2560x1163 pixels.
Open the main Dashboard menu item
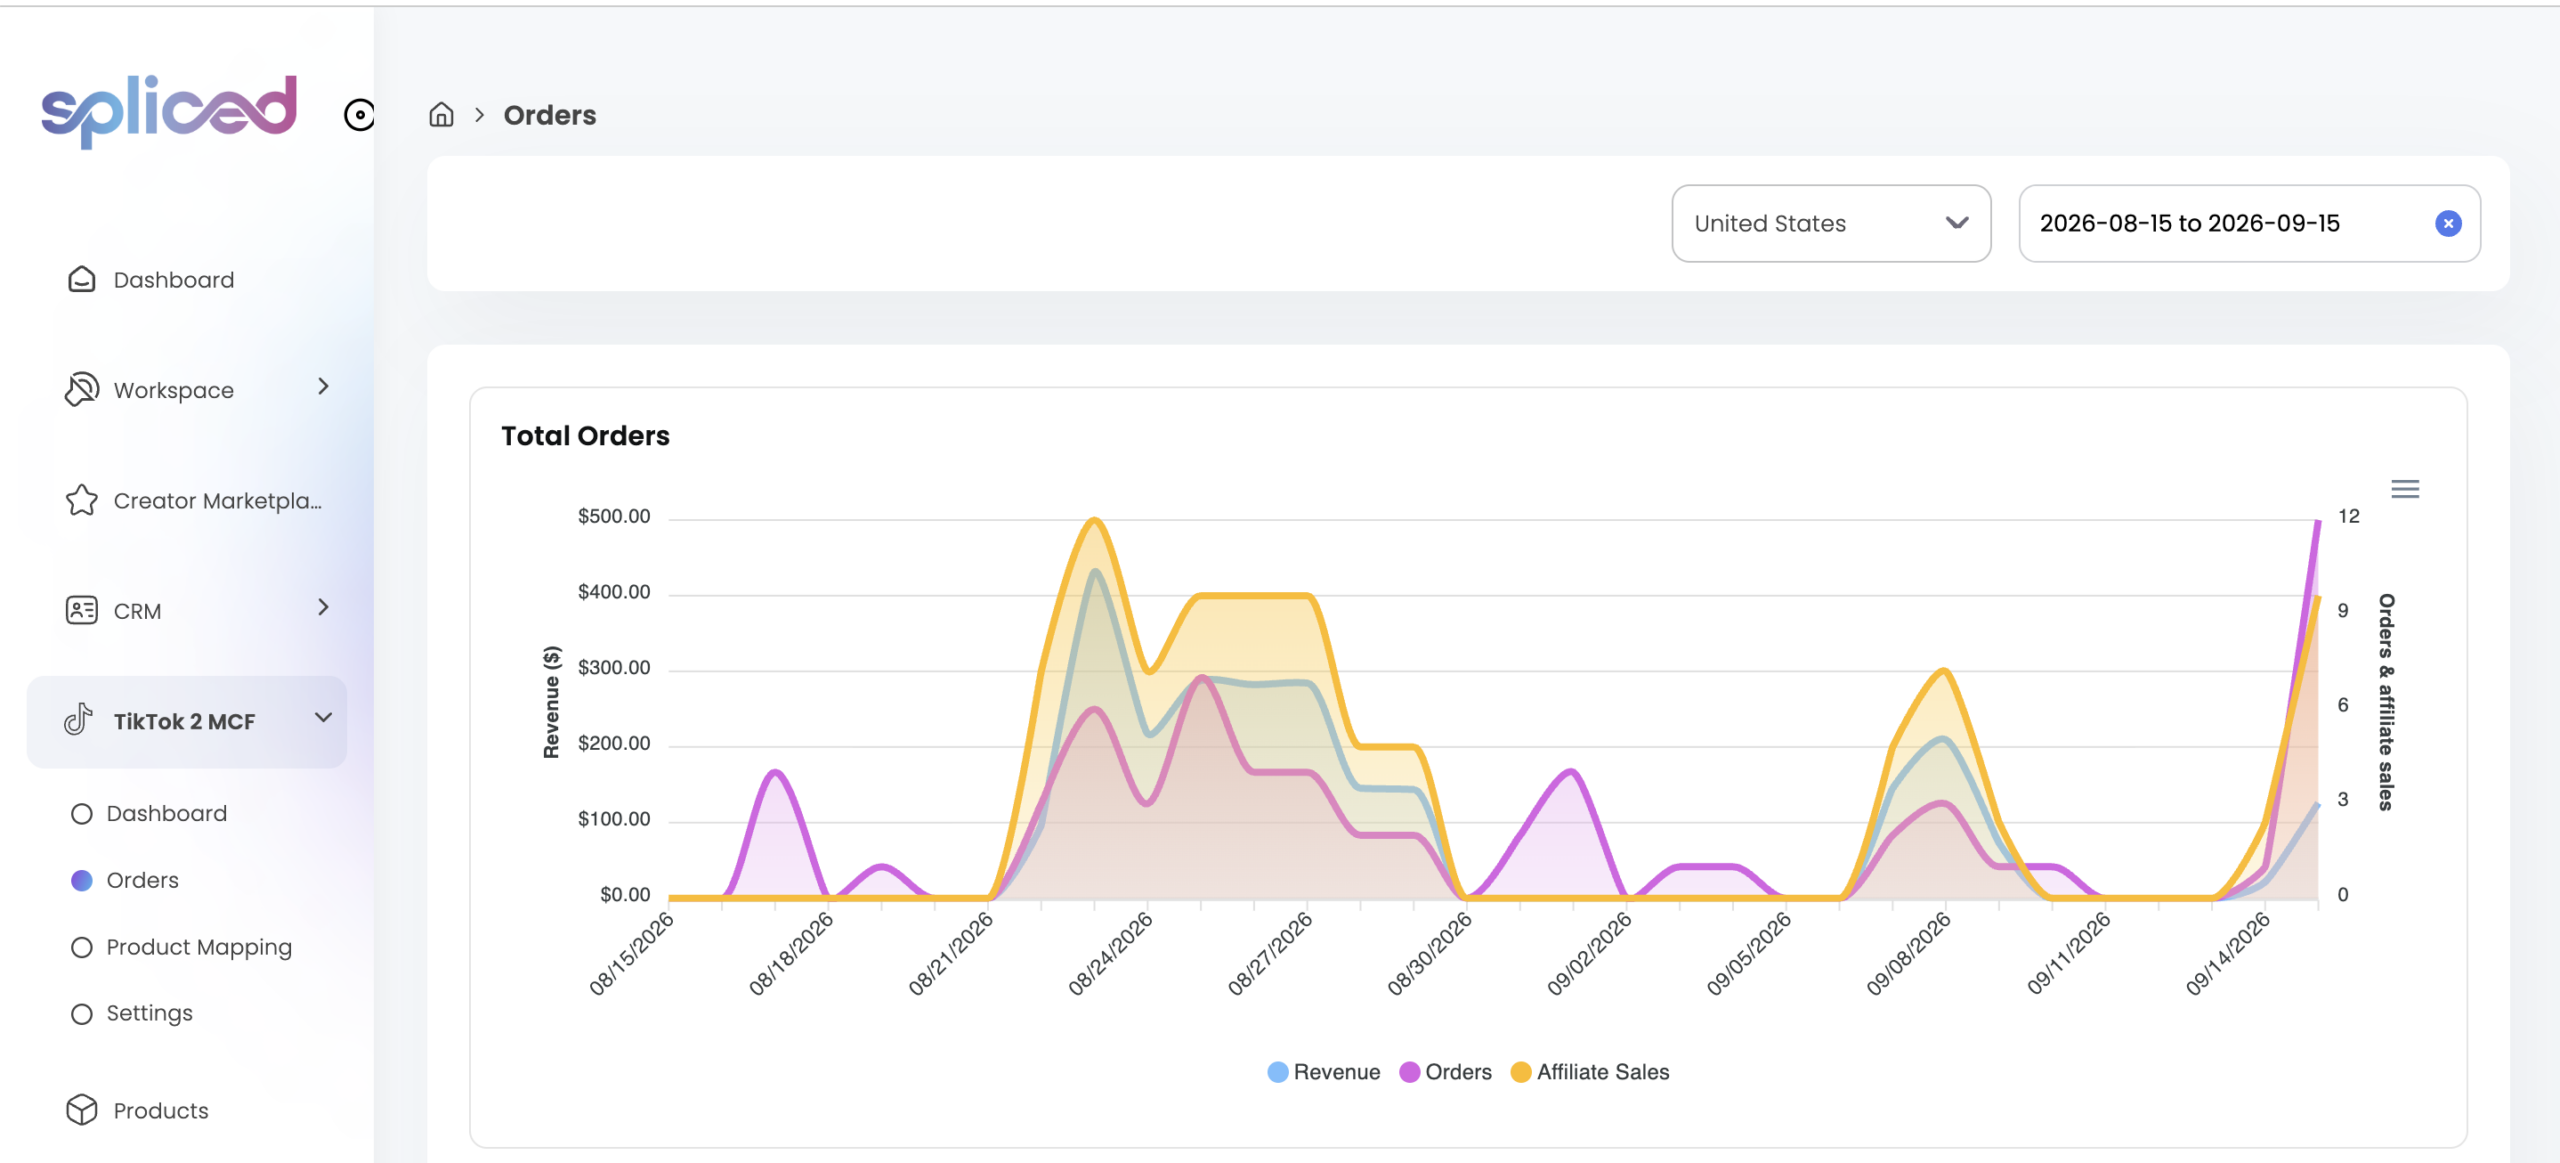tap(174, 279)
